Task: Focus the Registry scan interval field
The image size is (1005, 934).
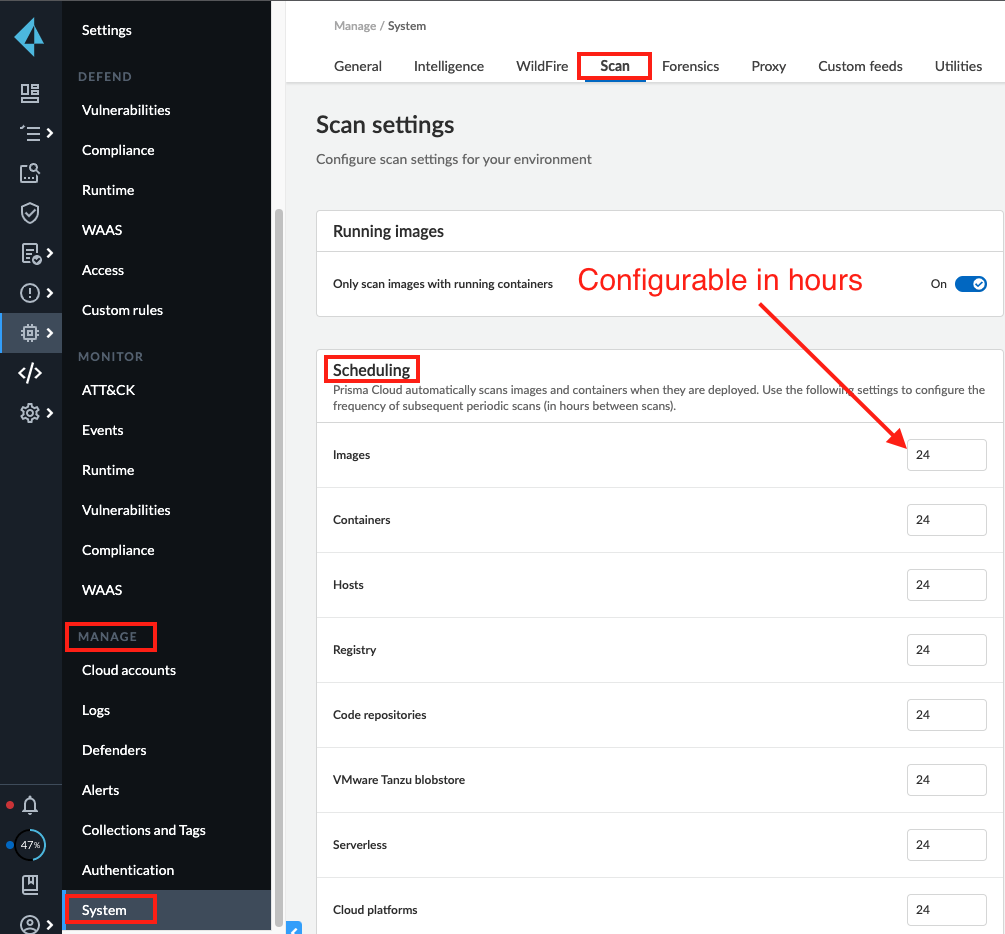Action: [946, 650]
